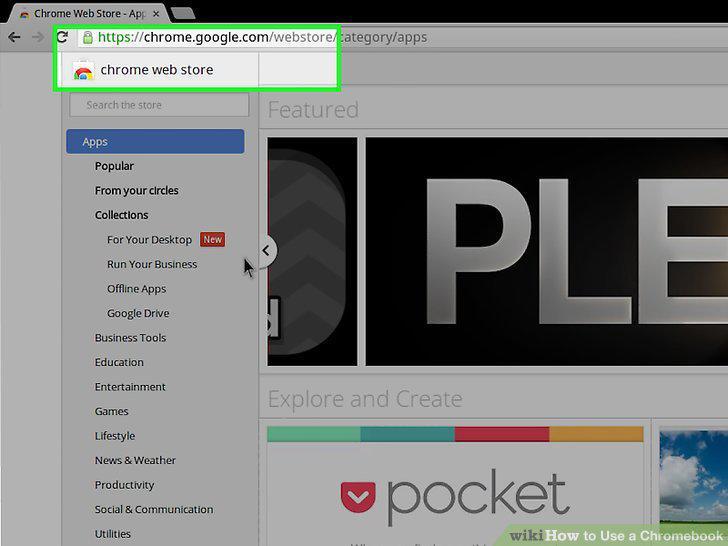Select the Apps category
Image resolution: width=728 pixels, height=546 pixels.
[155, 142]
